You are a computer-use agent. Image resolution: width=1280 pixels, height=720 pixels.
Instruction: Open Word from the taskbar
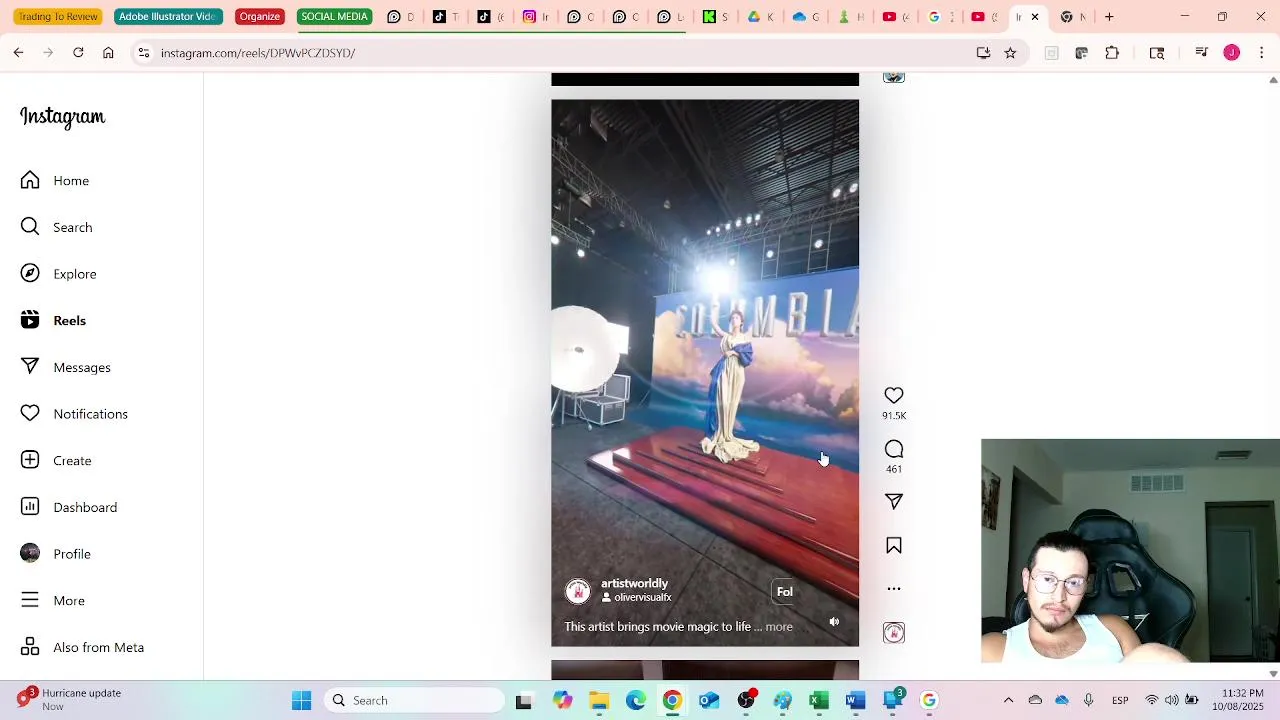click(855, 701)
